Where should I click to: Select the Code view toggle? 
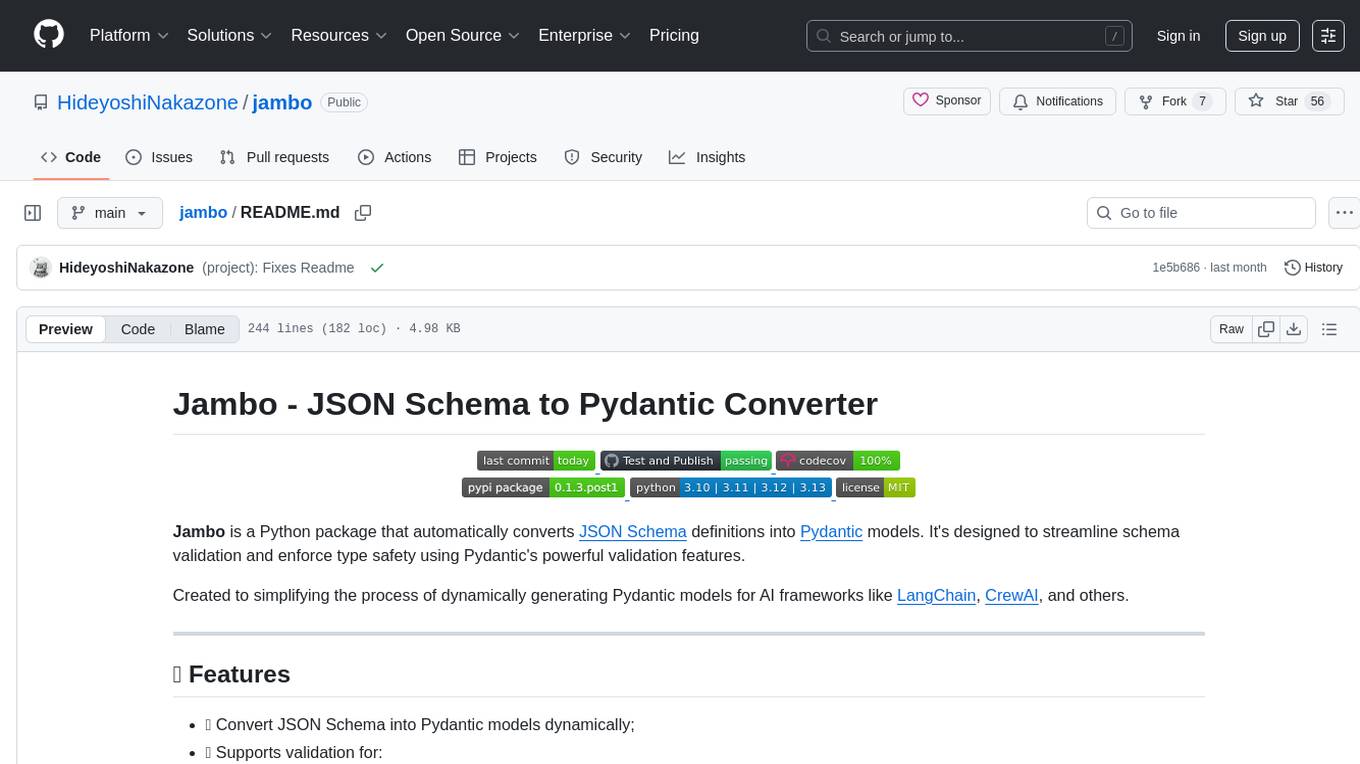138,329
